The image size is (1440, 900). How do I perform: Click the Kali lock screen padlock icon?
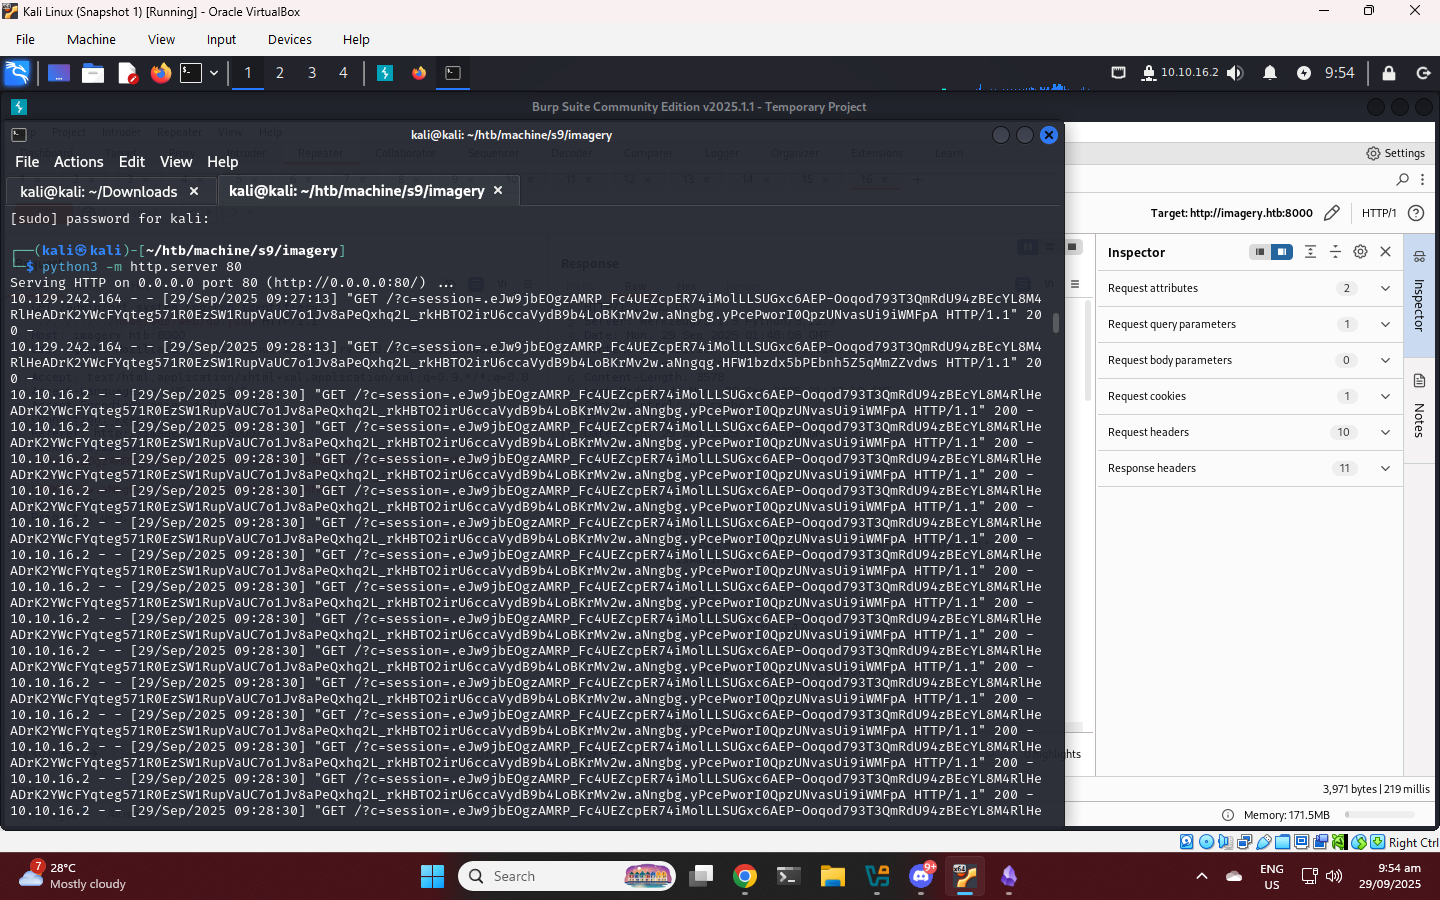1388,73
